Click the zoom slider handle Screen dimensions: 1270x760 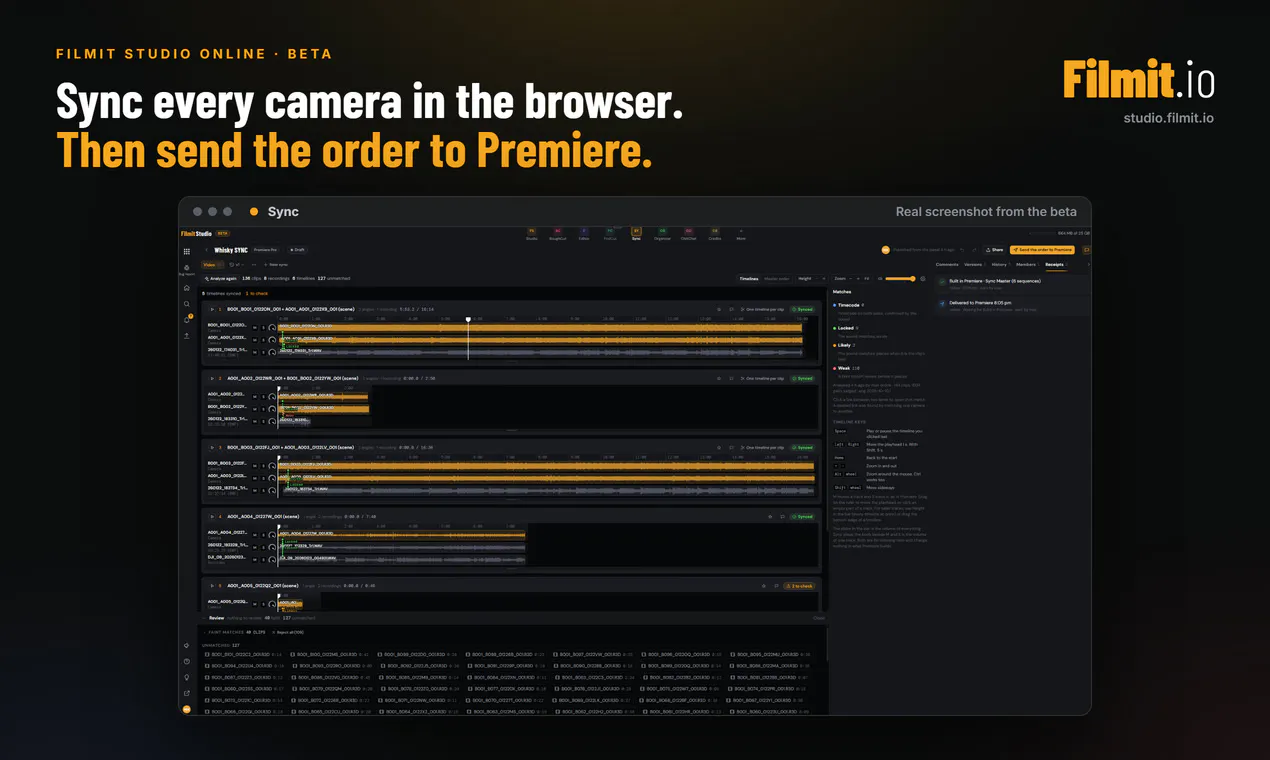pyautogui.click(x=913, y=279)
